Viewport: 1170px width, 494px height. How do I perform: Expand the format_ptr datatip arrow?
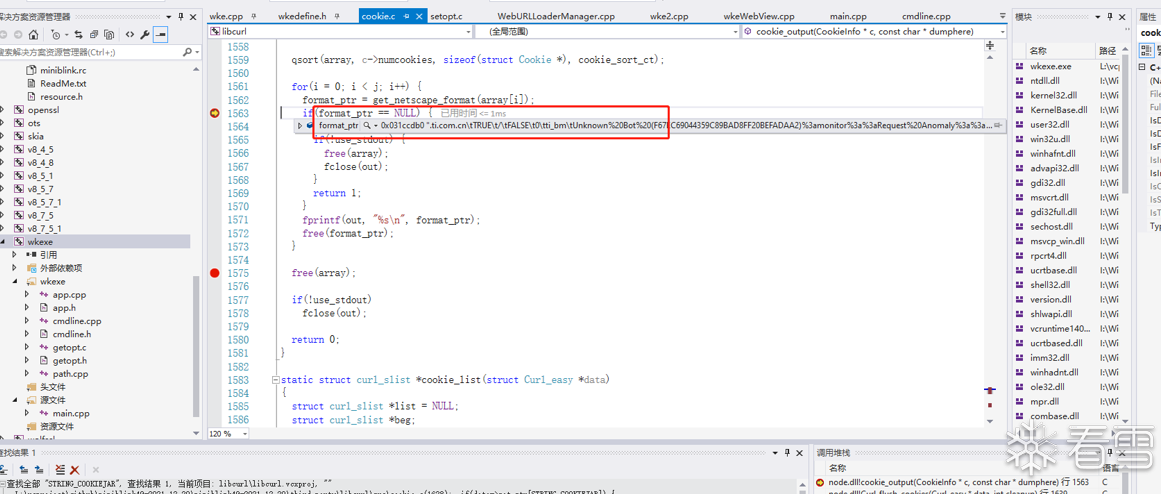[301, 126]
